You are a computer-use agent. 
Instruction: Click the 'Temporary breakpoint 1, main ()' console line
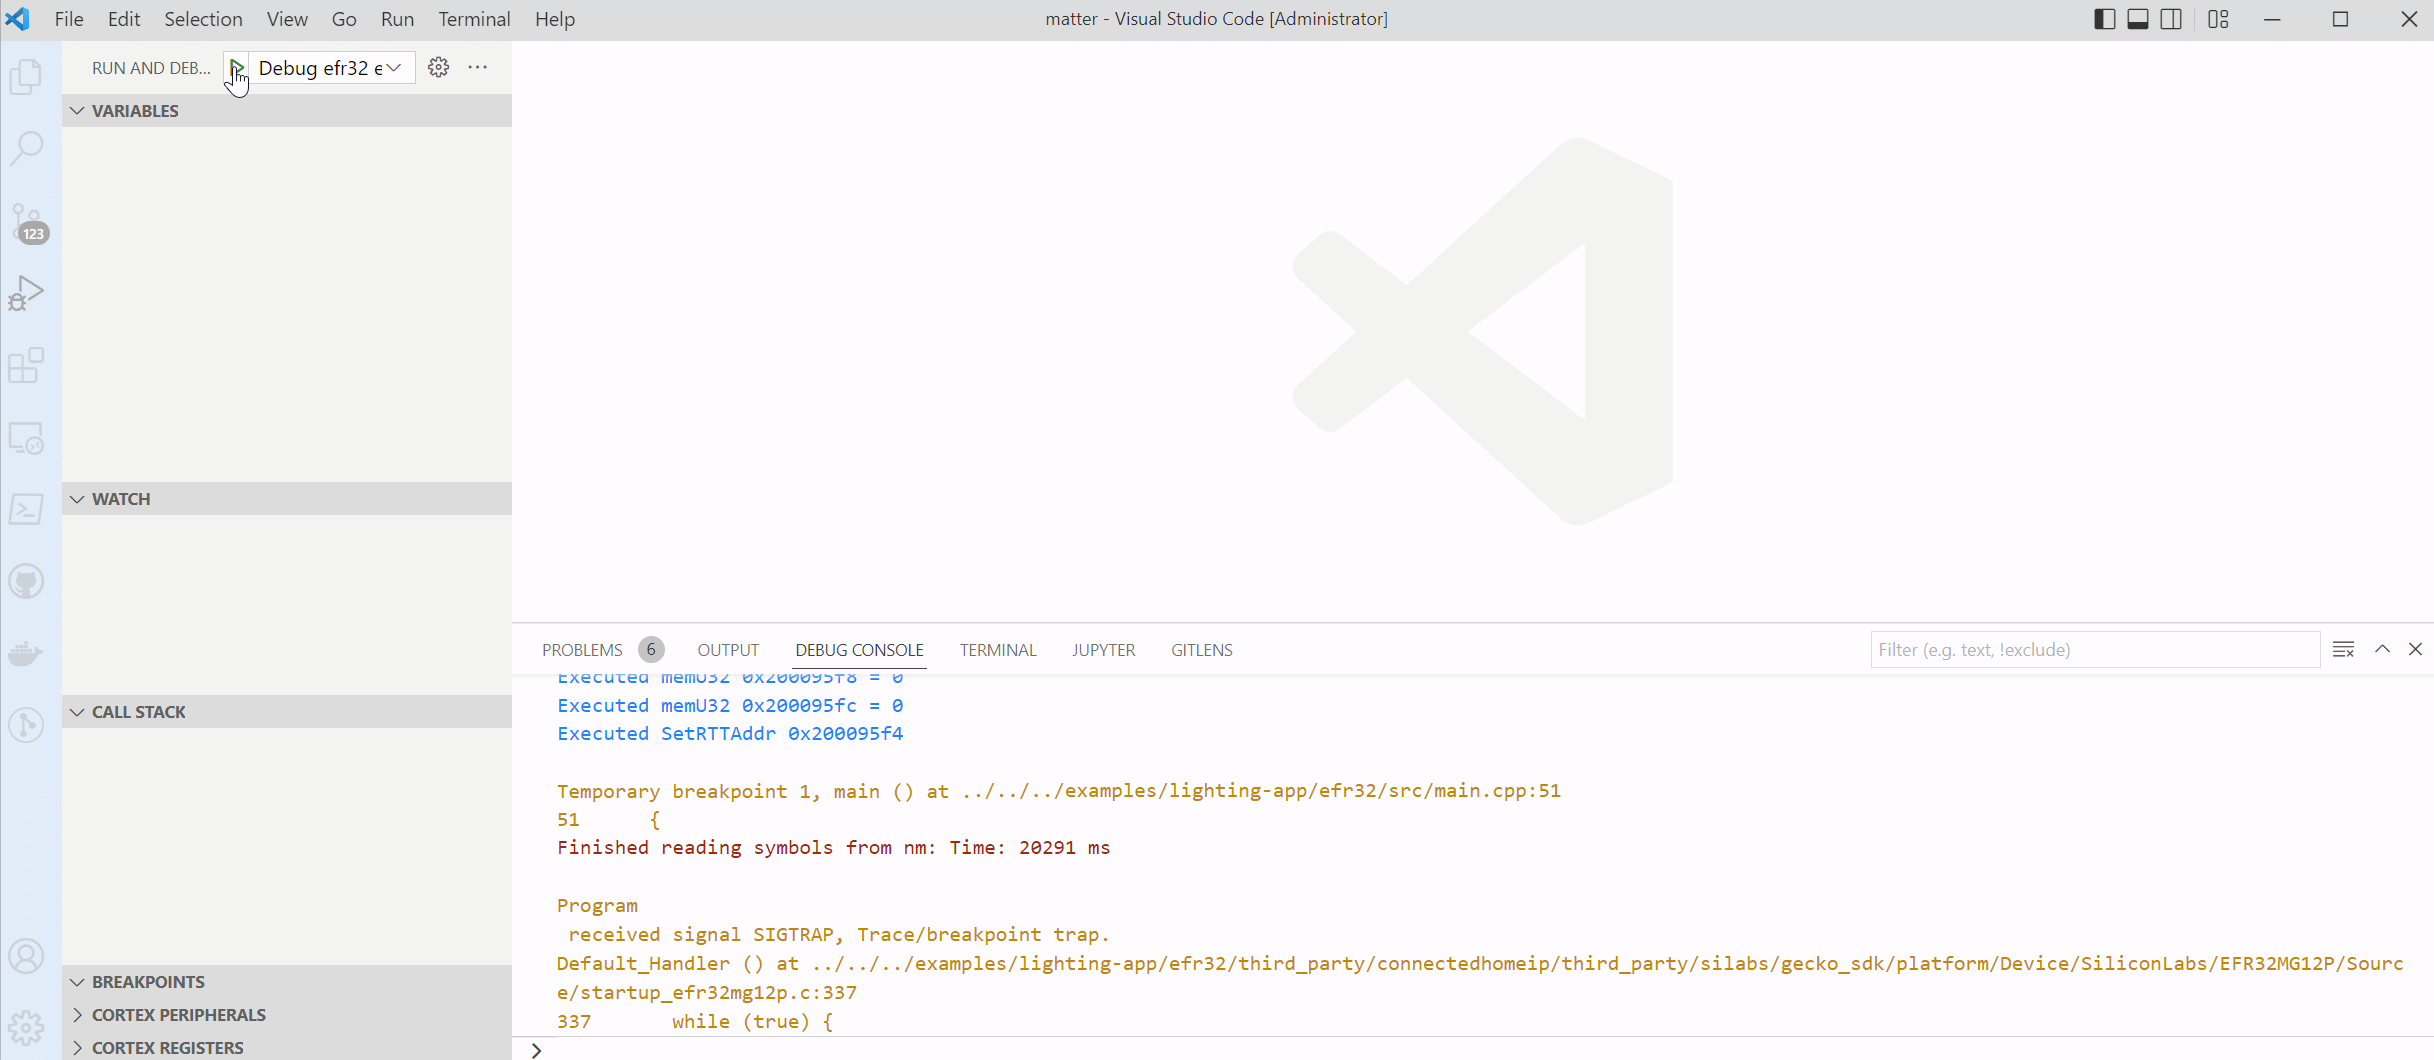point(1059,791)
